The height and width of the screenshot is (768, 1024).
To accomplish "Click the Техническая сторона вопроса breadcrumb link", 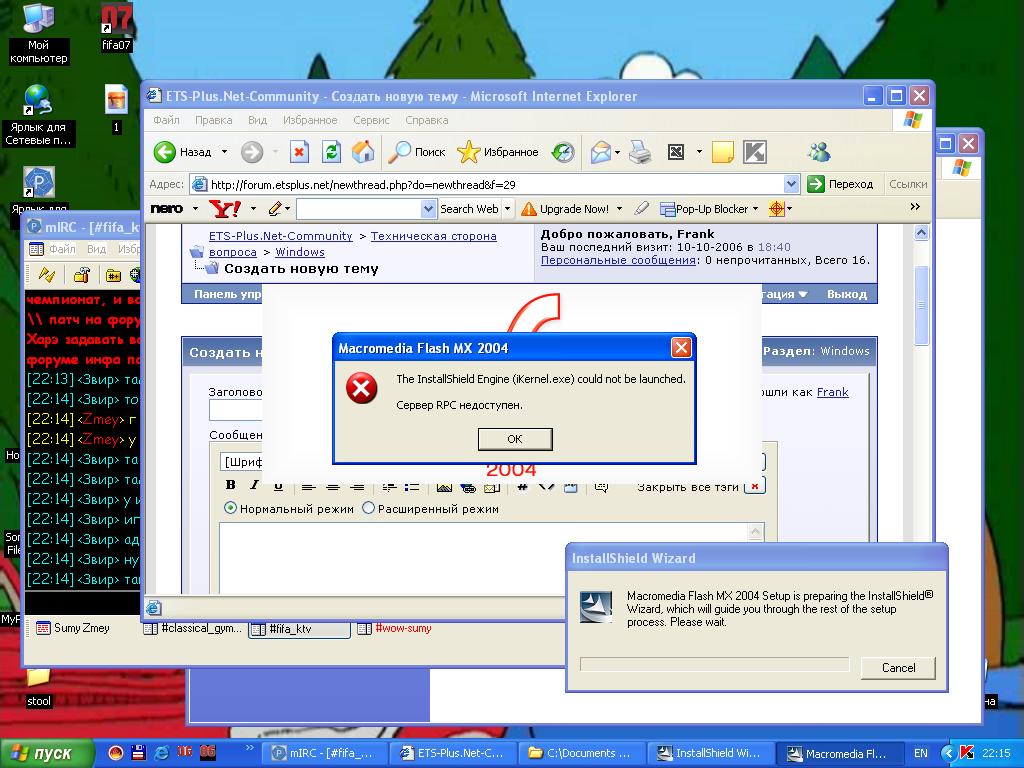I will point(433,236).
